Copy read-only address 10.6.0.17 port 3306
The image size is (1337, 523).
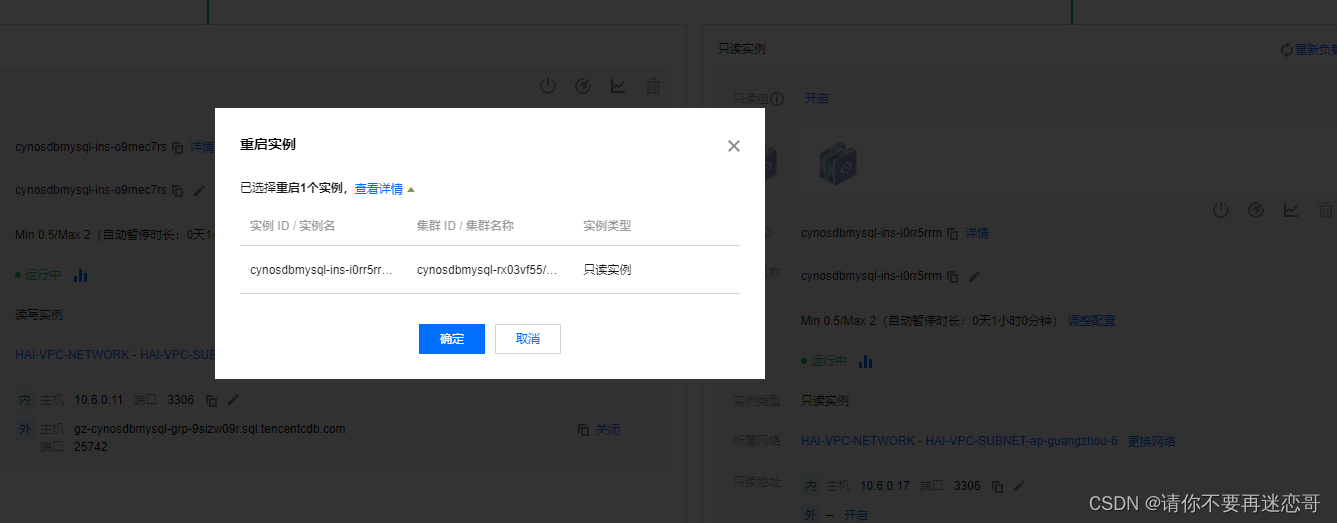[997, 486]
